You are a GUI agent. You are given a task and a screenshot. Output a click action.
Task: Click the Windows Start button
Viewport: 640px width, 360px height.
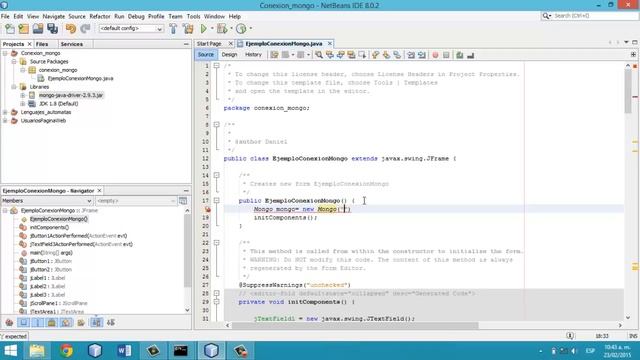coord(10,351)
